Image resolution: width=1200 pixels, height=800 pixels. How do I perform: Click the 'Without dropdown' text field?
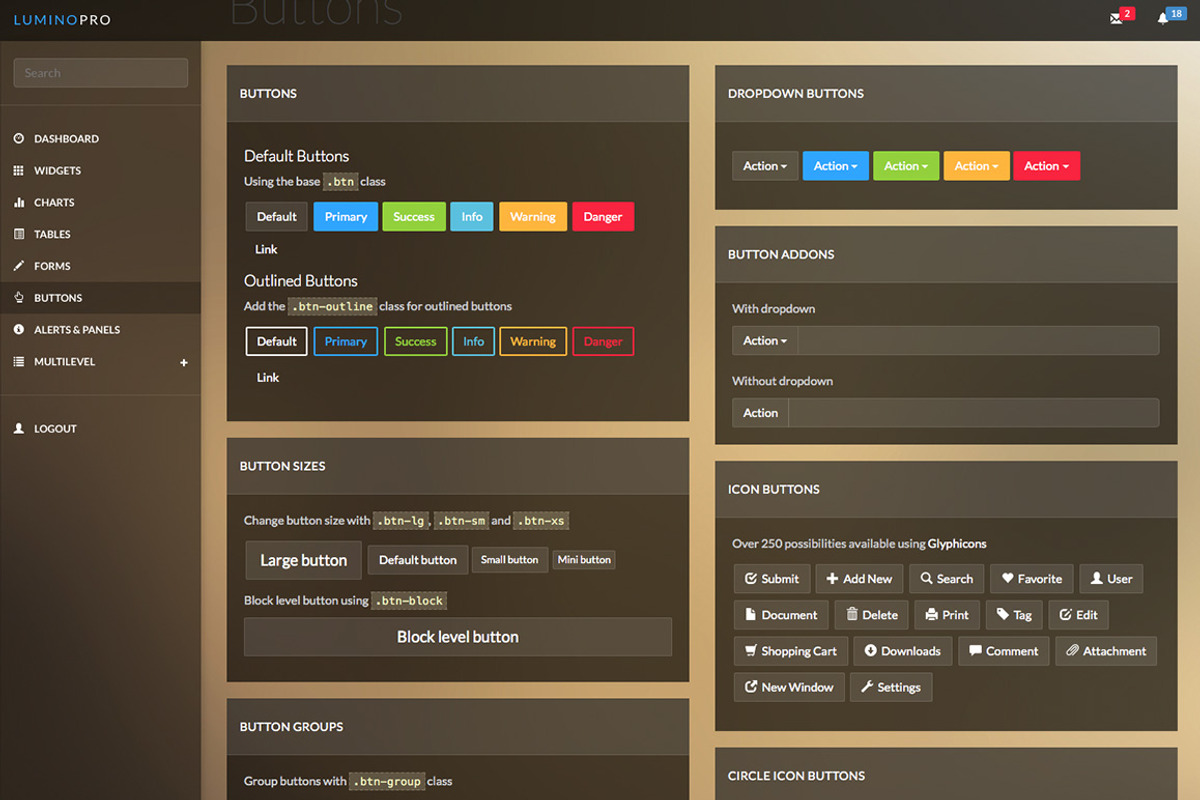(974, 413)
